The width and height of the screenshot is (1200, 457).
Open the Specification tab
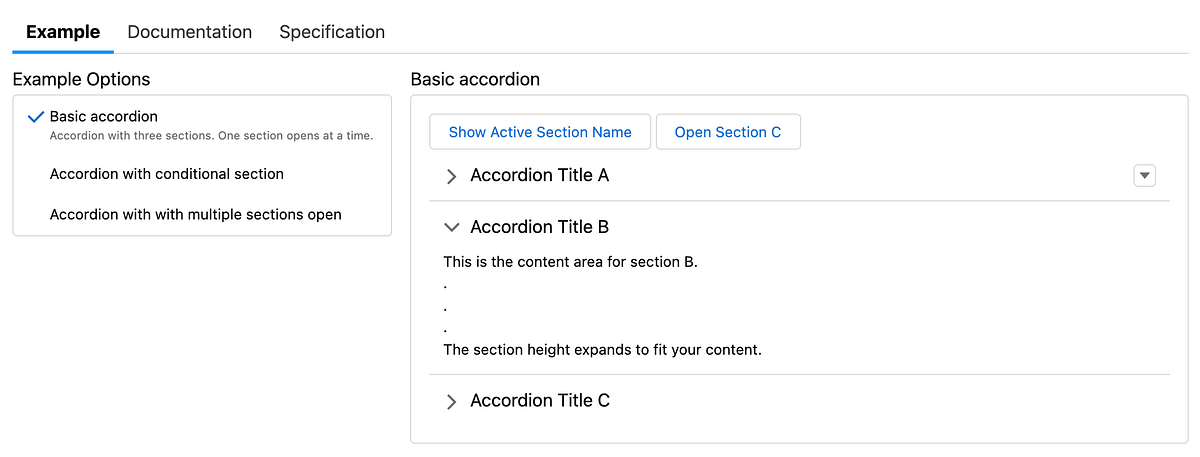(x=332, y=32)
